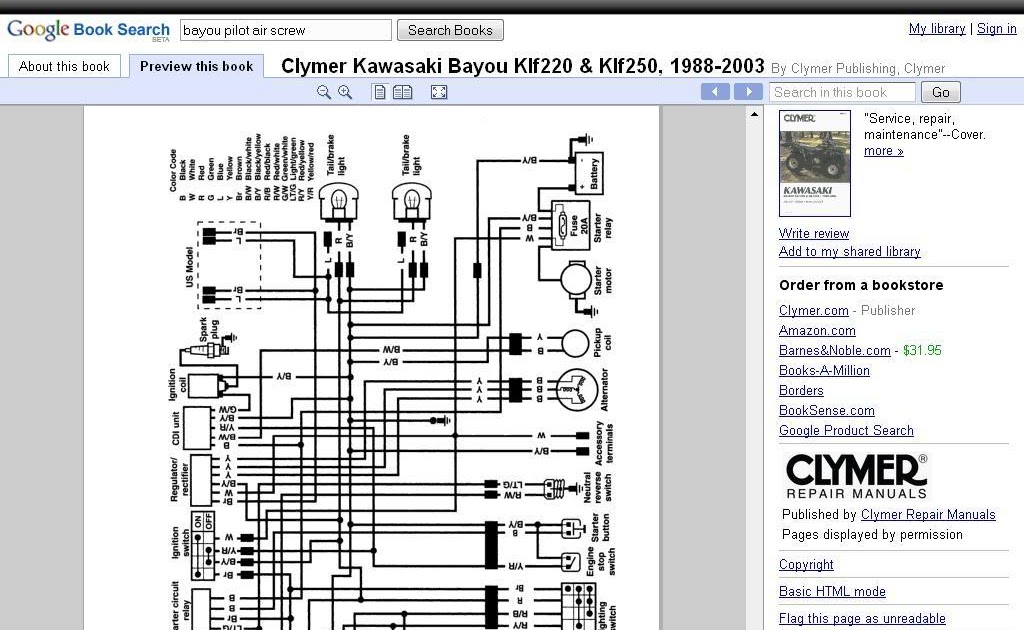Focus the Search in this book field

pos(842,92)
